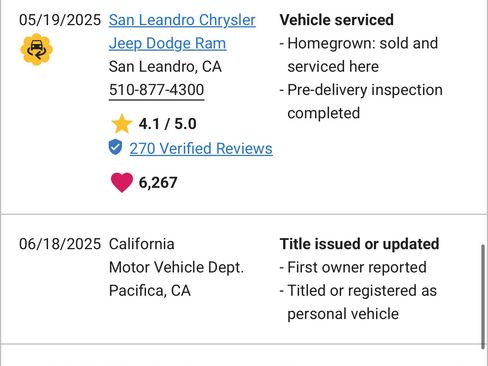Screen dimensions: 488x366
Task: Click the Pacifica, CA location text
Action: (150, 291)
